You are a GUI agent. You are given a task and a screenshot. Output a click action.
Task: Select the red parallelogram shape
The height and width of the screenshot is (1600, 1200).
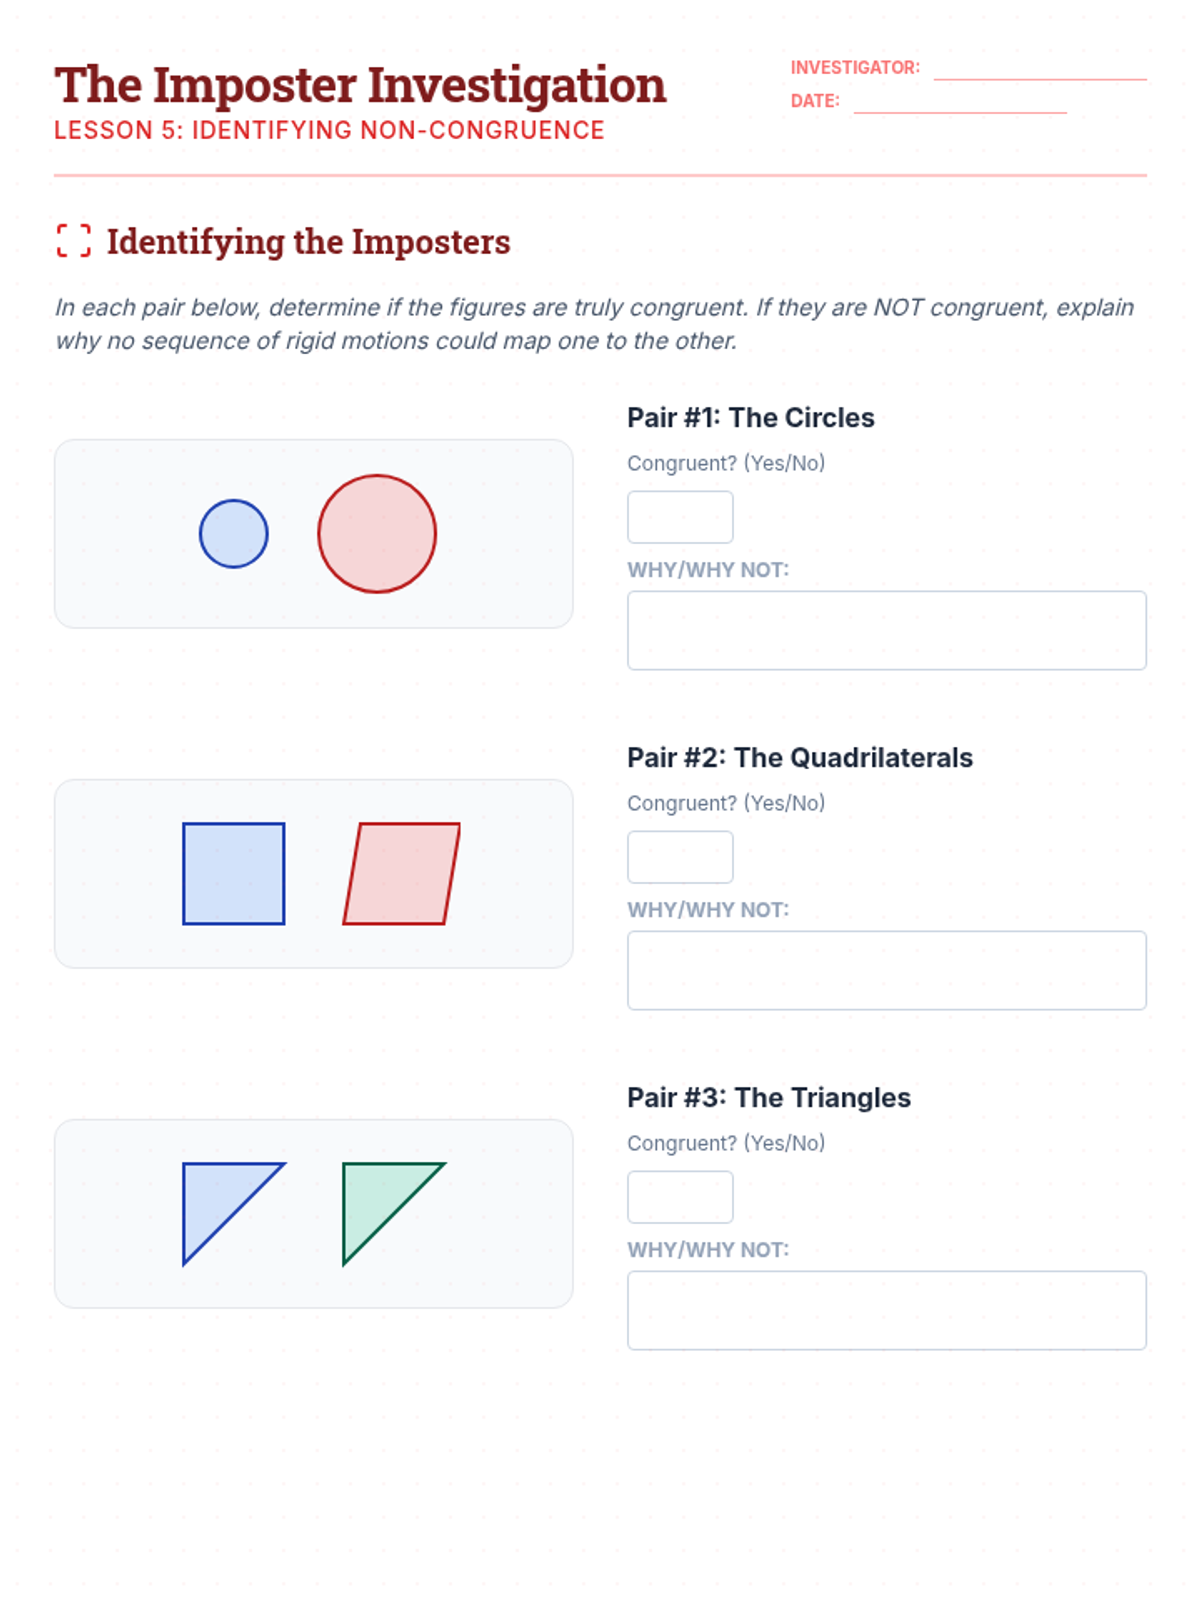coord(401,874)
